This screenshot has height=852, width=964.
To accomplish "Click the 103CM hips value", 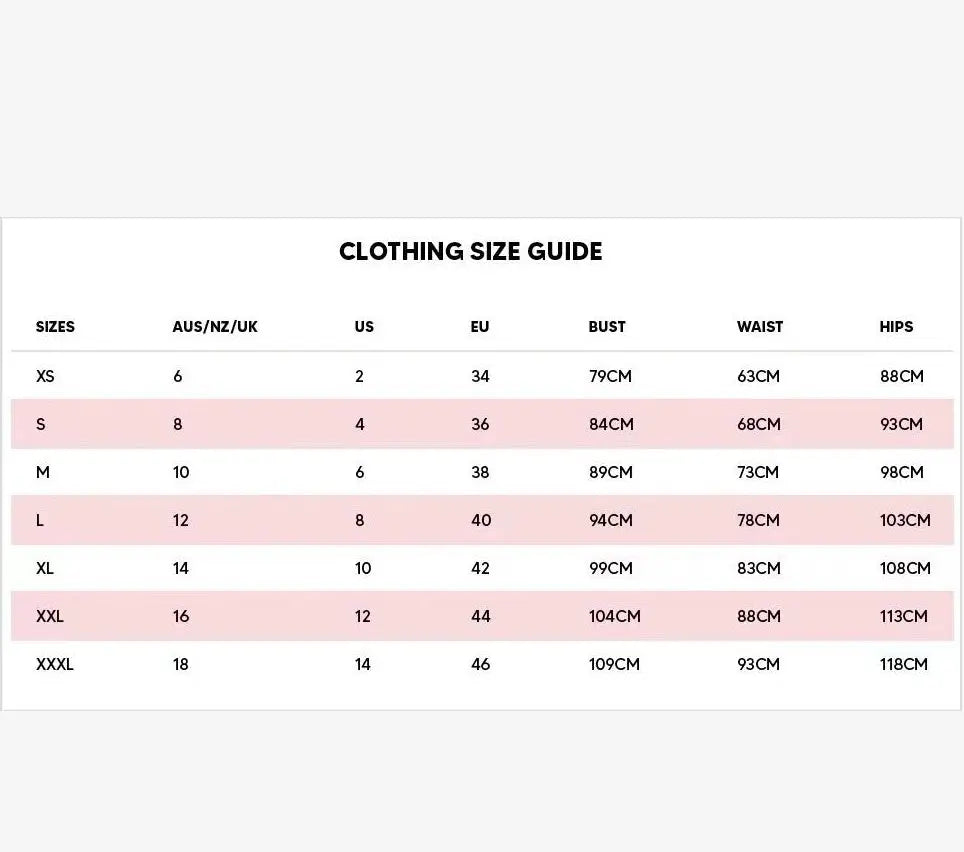I will coord(905,521).
